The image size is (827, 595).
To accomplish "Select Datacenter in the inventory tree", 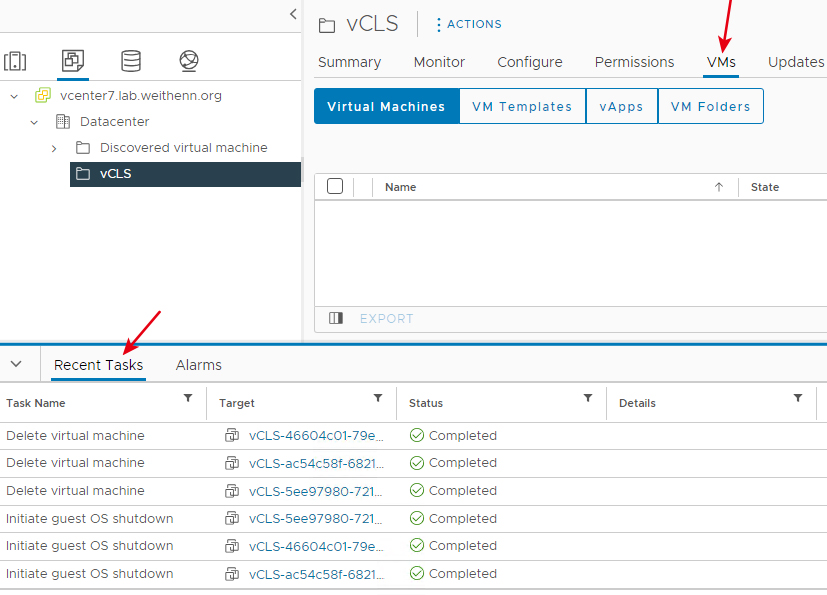I will [x=114, y=121].
